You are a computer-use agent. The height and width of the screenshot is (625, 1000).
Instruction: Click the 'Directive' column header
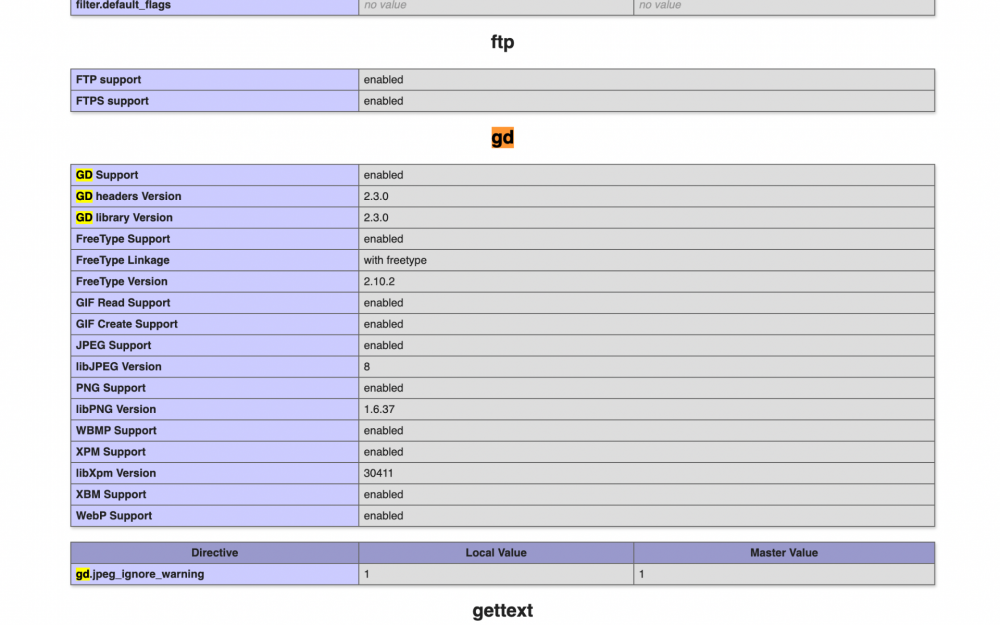[214, 553]
